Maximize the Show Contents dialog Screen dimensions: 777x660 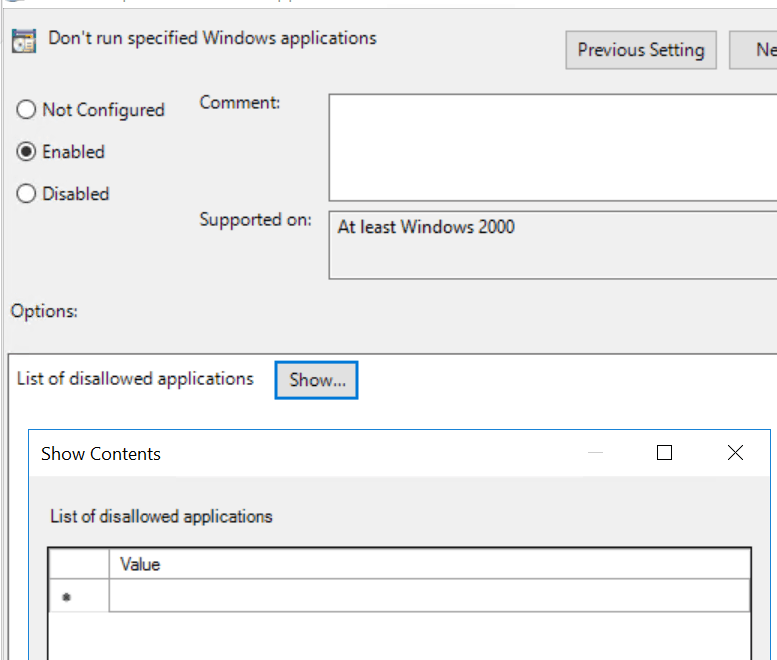[x=664, y=452]
